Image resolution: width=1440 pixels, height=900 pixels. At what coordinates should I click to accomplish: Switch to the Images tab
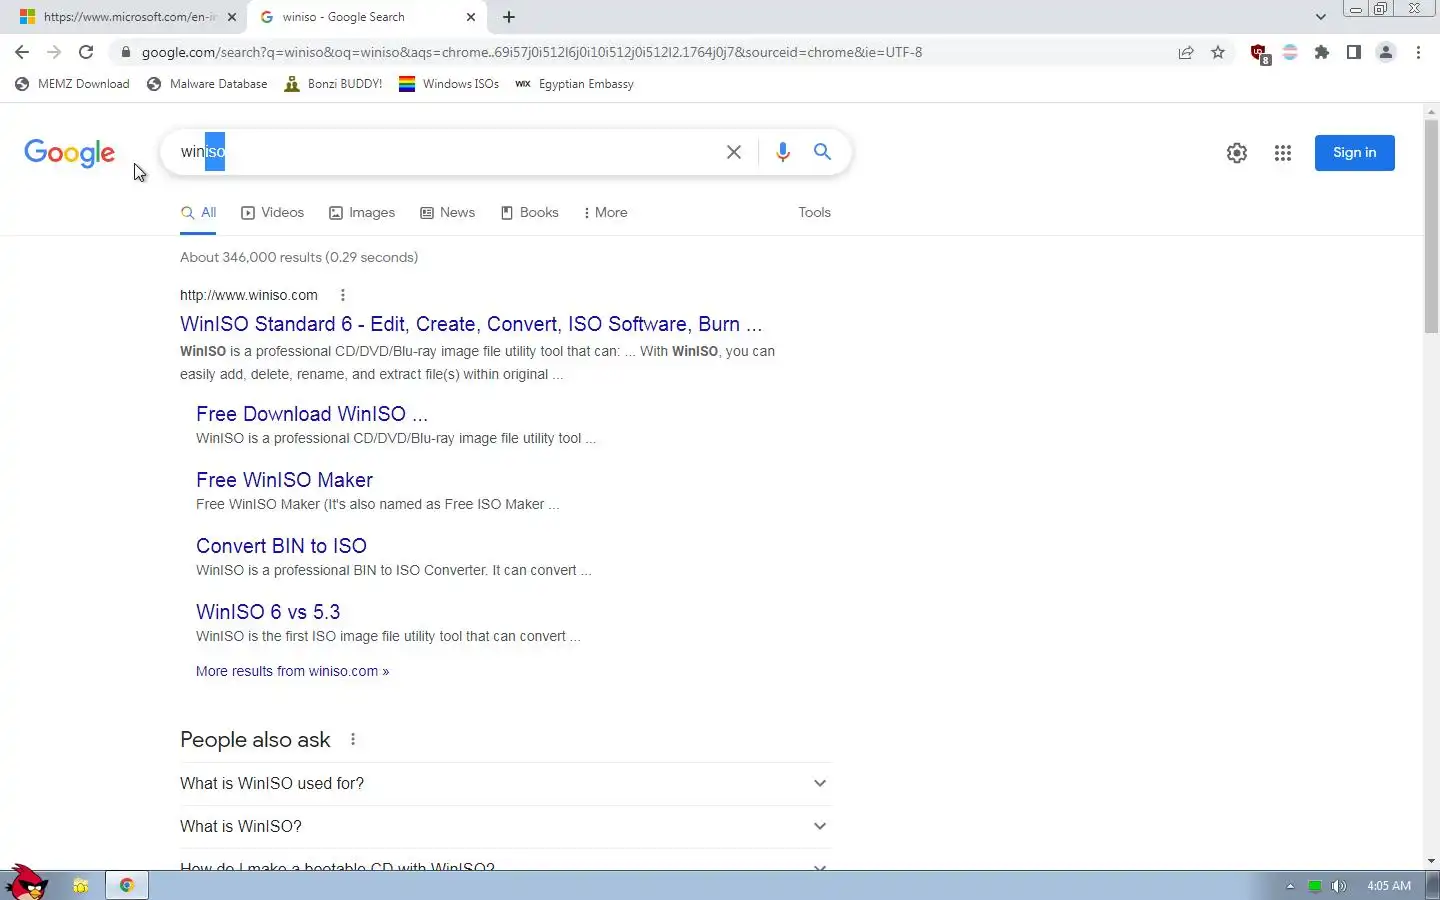pyautogui.click(x=362, y=212)
